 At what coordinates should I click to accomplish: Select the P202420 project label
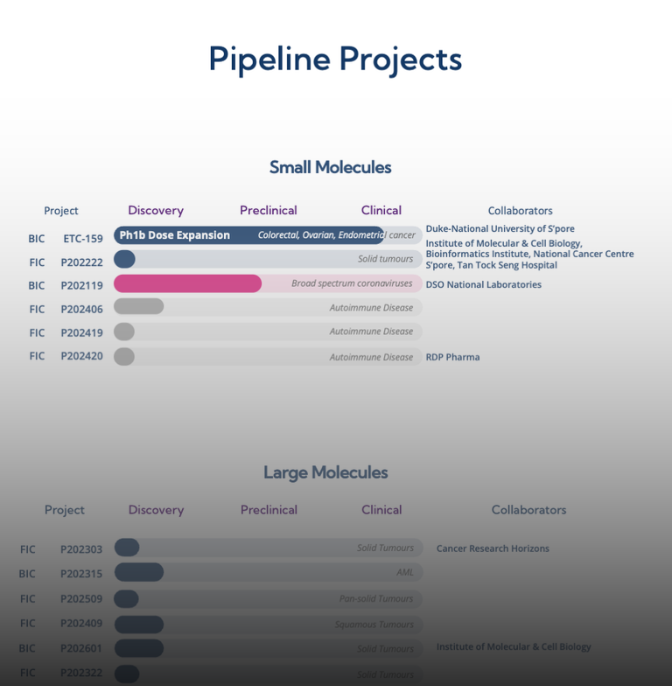(82, 357)
